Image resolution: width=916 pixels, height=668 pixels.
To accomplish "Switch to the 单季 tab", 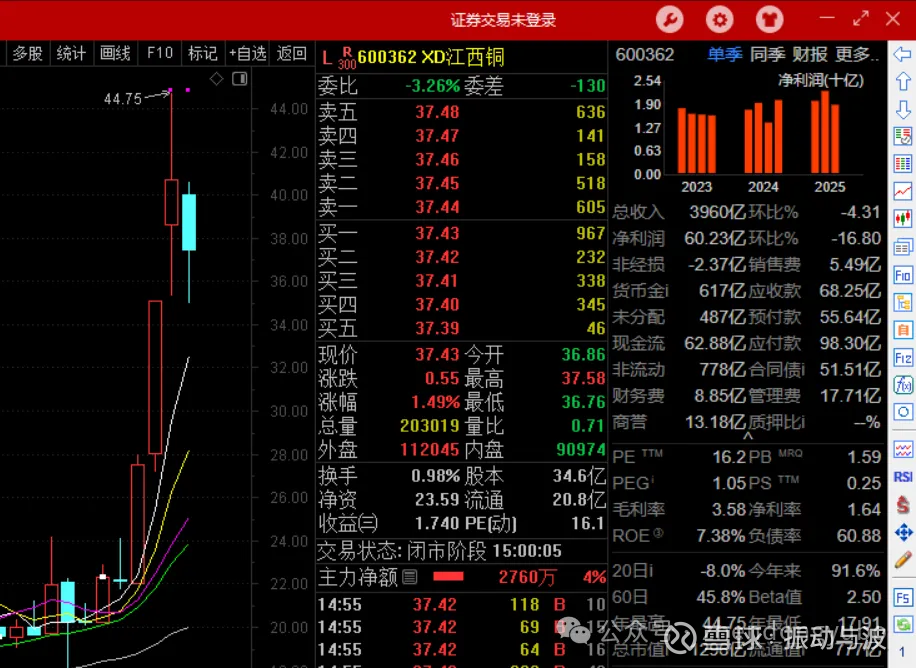I will tap(724, 54).
